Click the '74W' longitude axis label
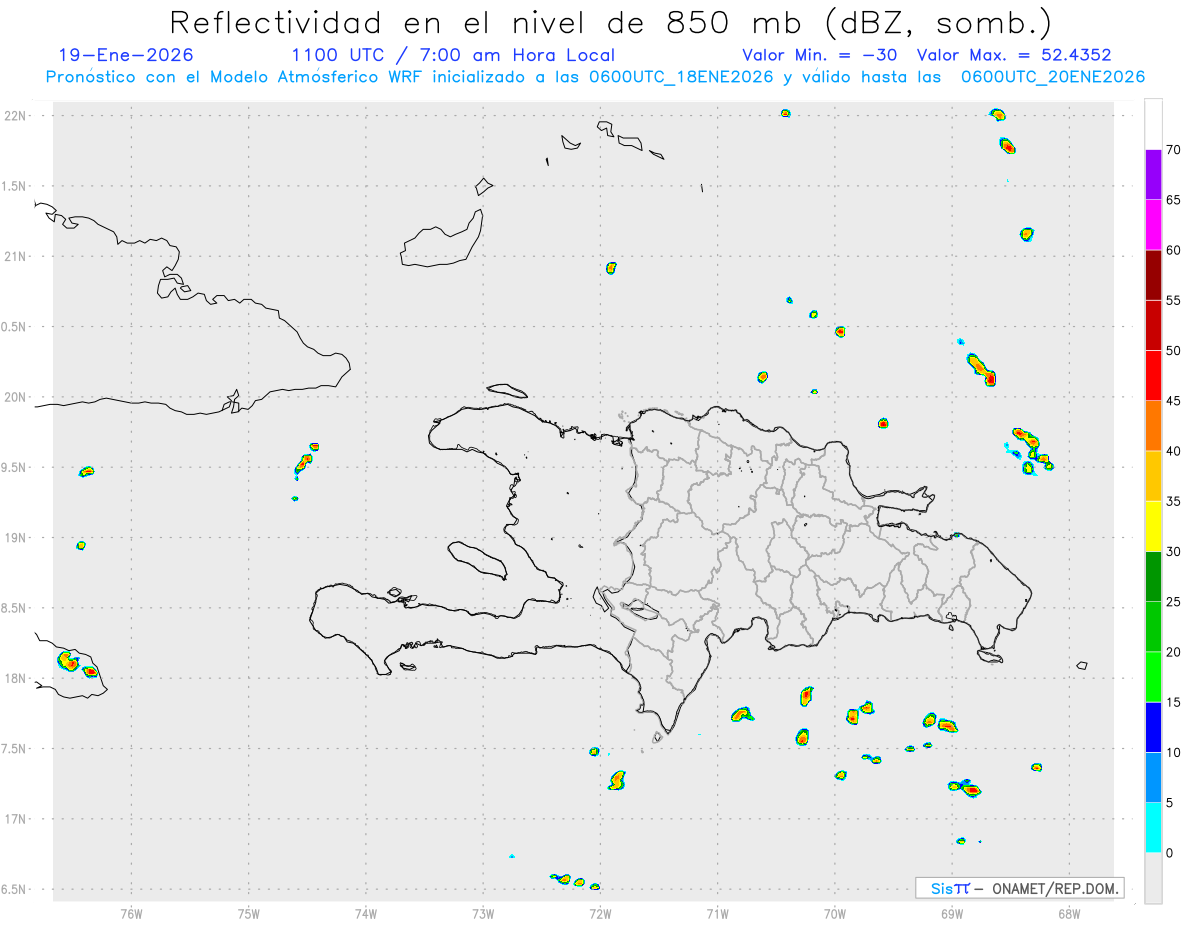 [x=366, y=913]
